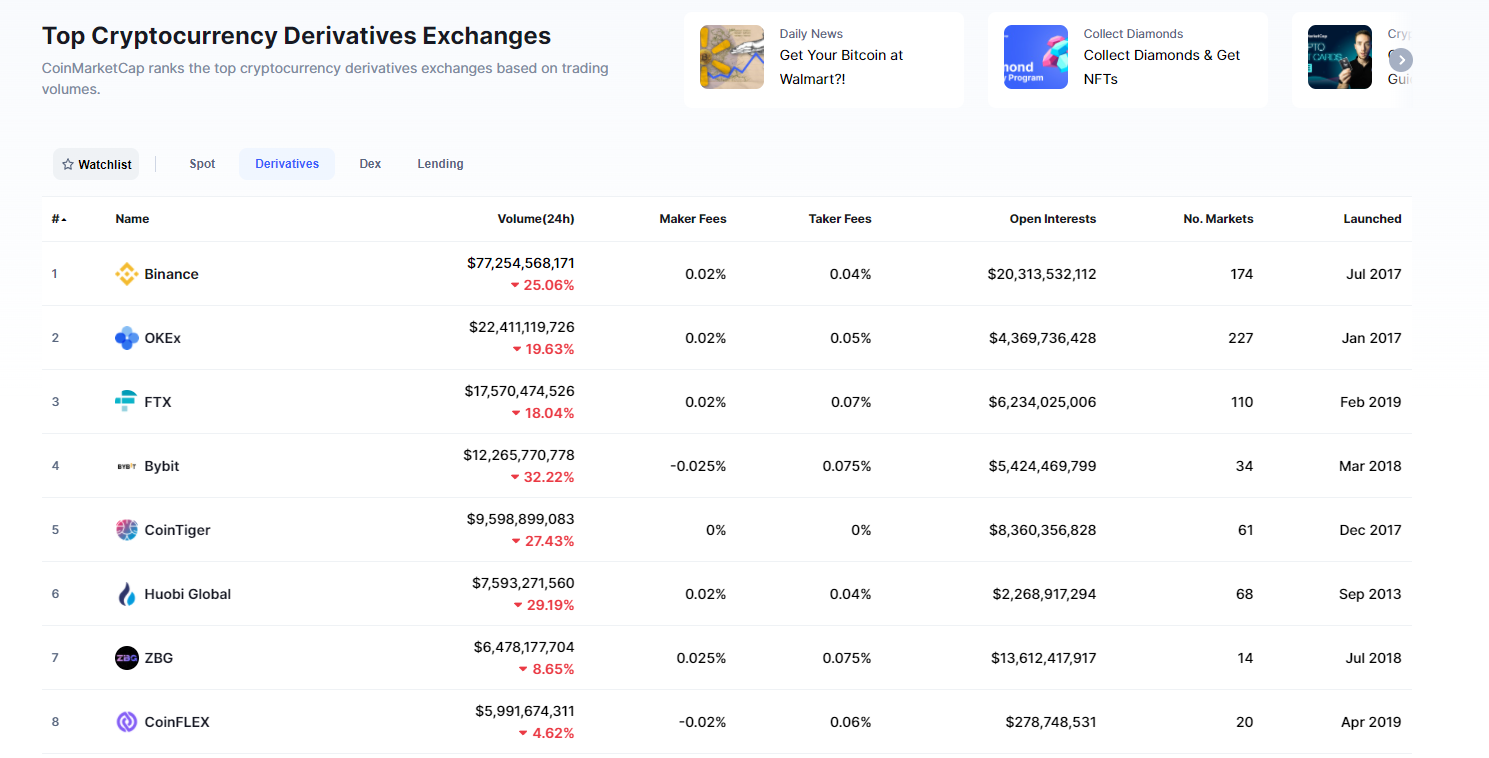Click the CoinTiger logo icon
The height and width of the screenshot is (758, 1489).
126,530
